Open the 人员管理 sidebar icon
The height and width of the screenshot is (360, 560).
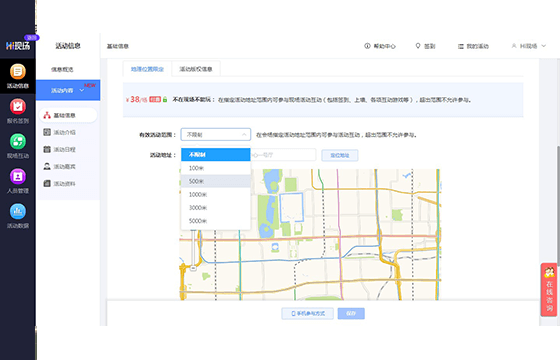tap(18, 181)
